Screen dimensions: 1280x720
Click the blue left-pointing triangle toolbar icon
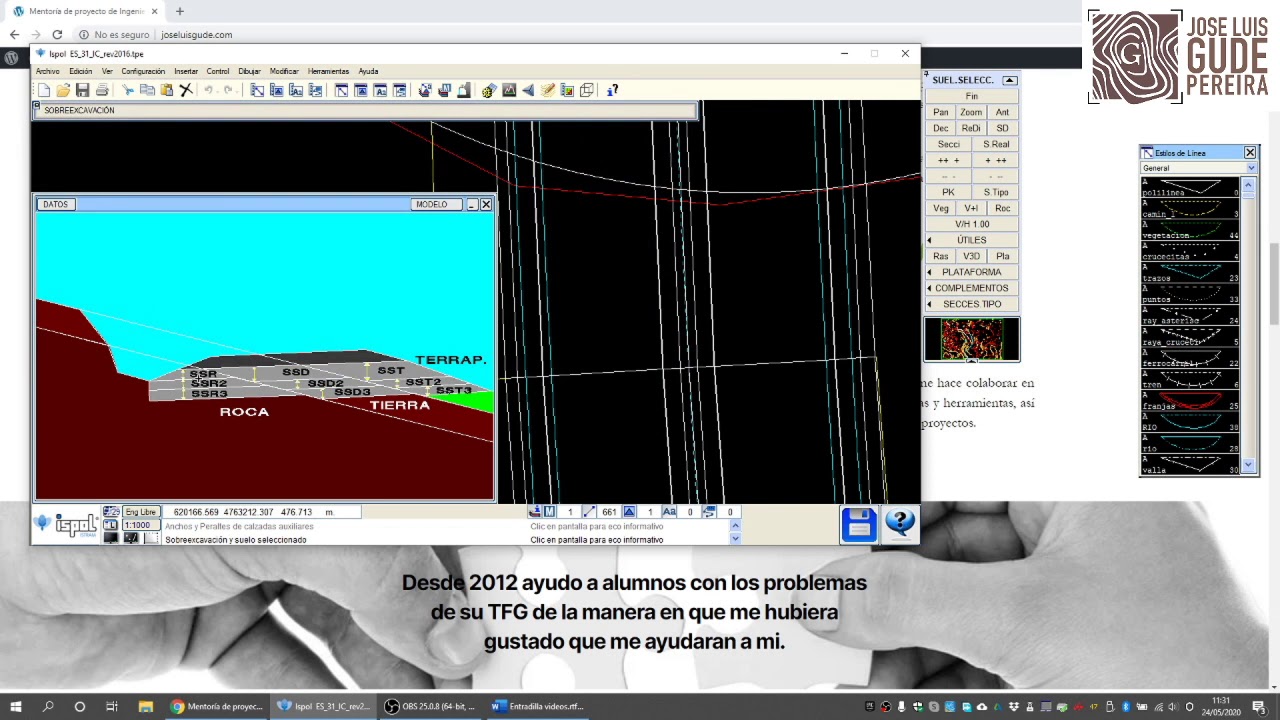pos(528,90)
